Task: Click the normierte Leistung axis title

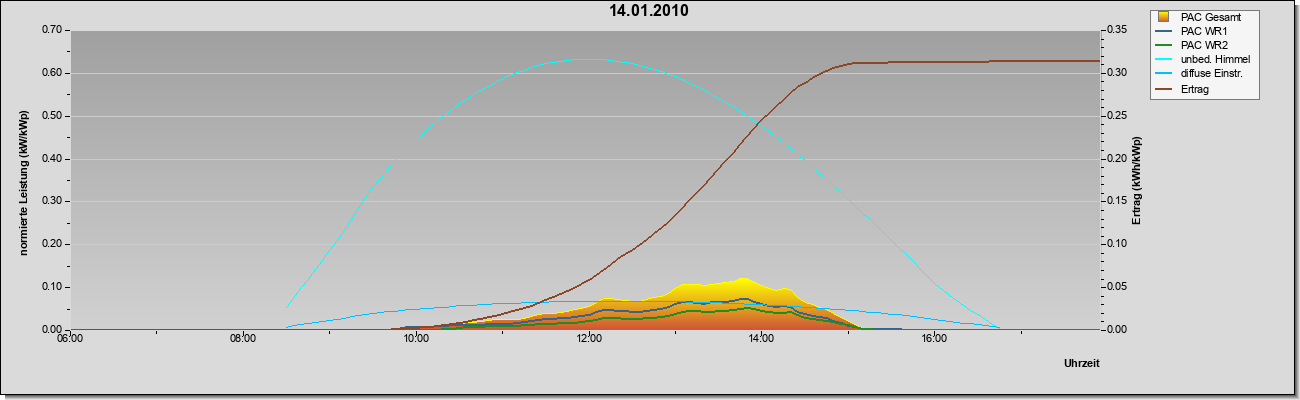Action: [x=24, y=180]
